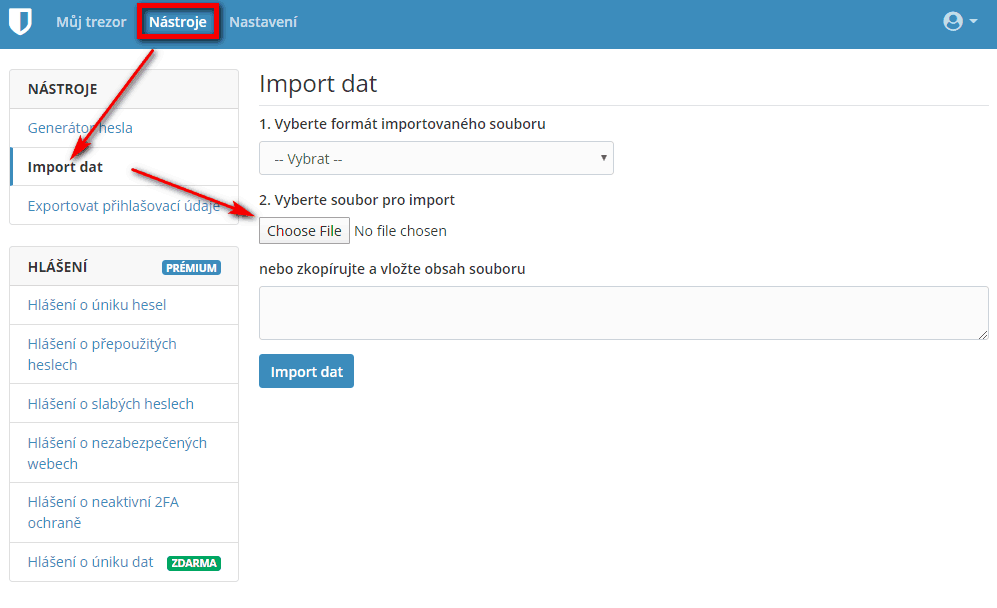Expand the account dropdown caret
This screenshot has height=608, width=997.
pos(973,22)
